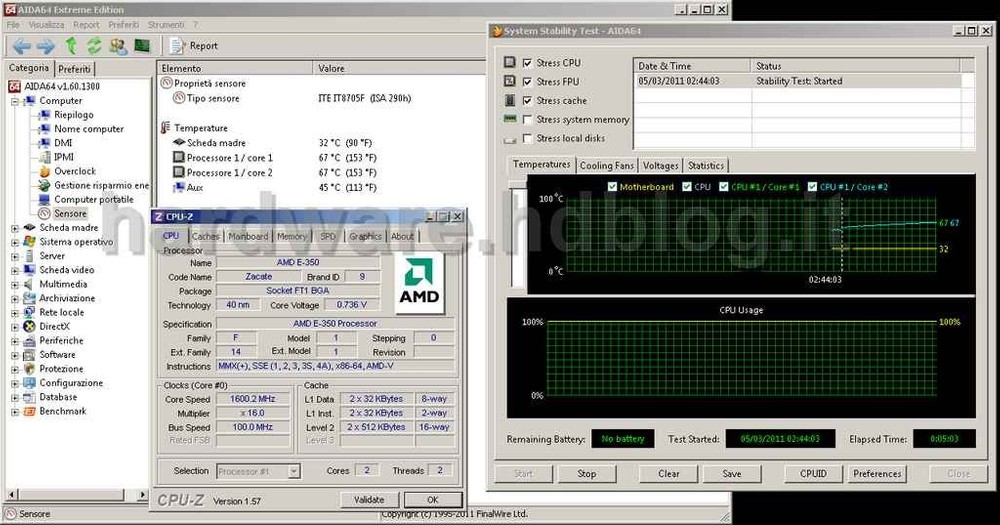The width and height of the screenshot is (1000, 525).
Task: Expand the Database branch
Action: pyautogui.click(x=15, y=397)
